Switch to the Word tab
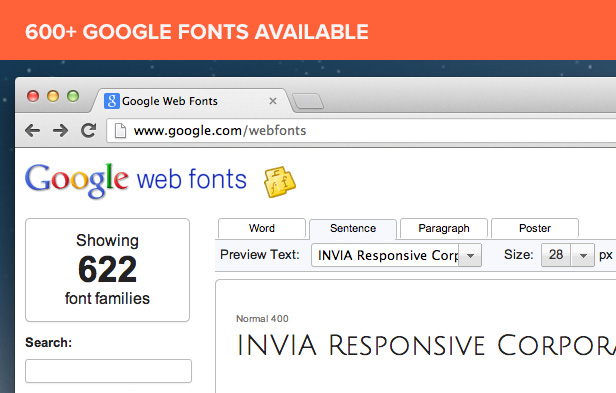This screenshot has width=616, height=393. pos(262,228)
